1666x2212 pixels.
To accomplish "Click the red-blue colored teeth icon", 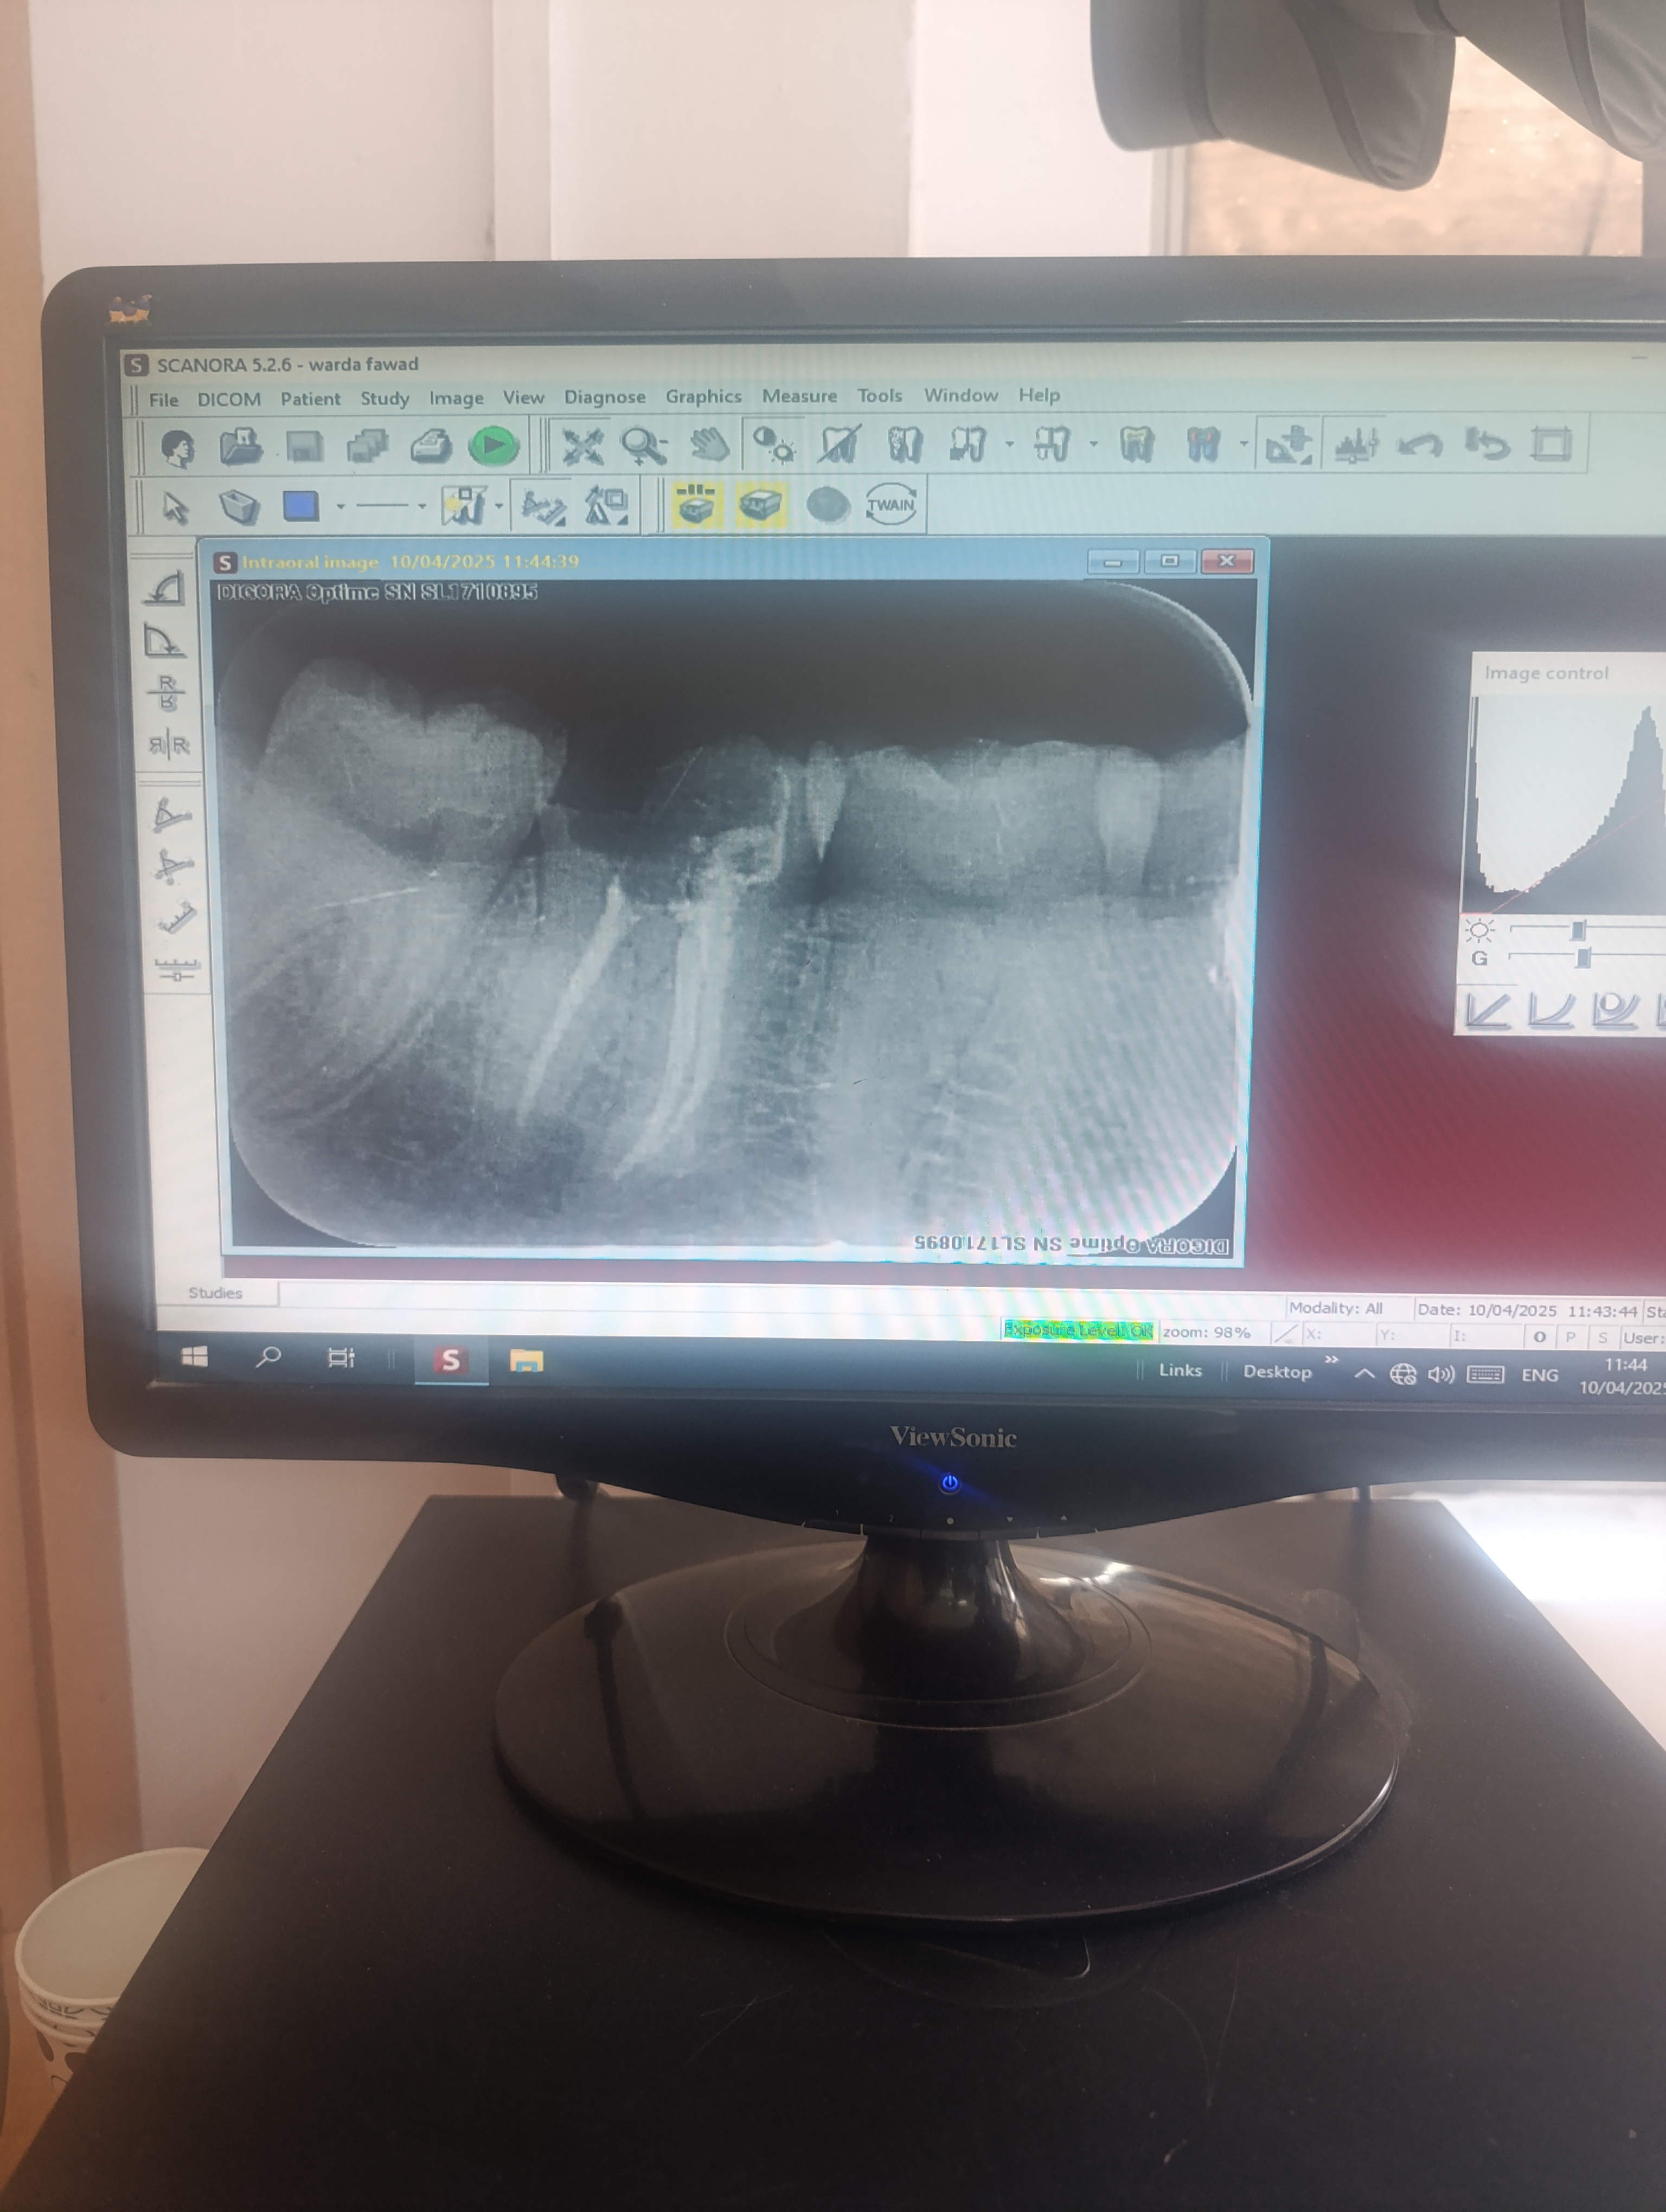I will [1203, 444].
